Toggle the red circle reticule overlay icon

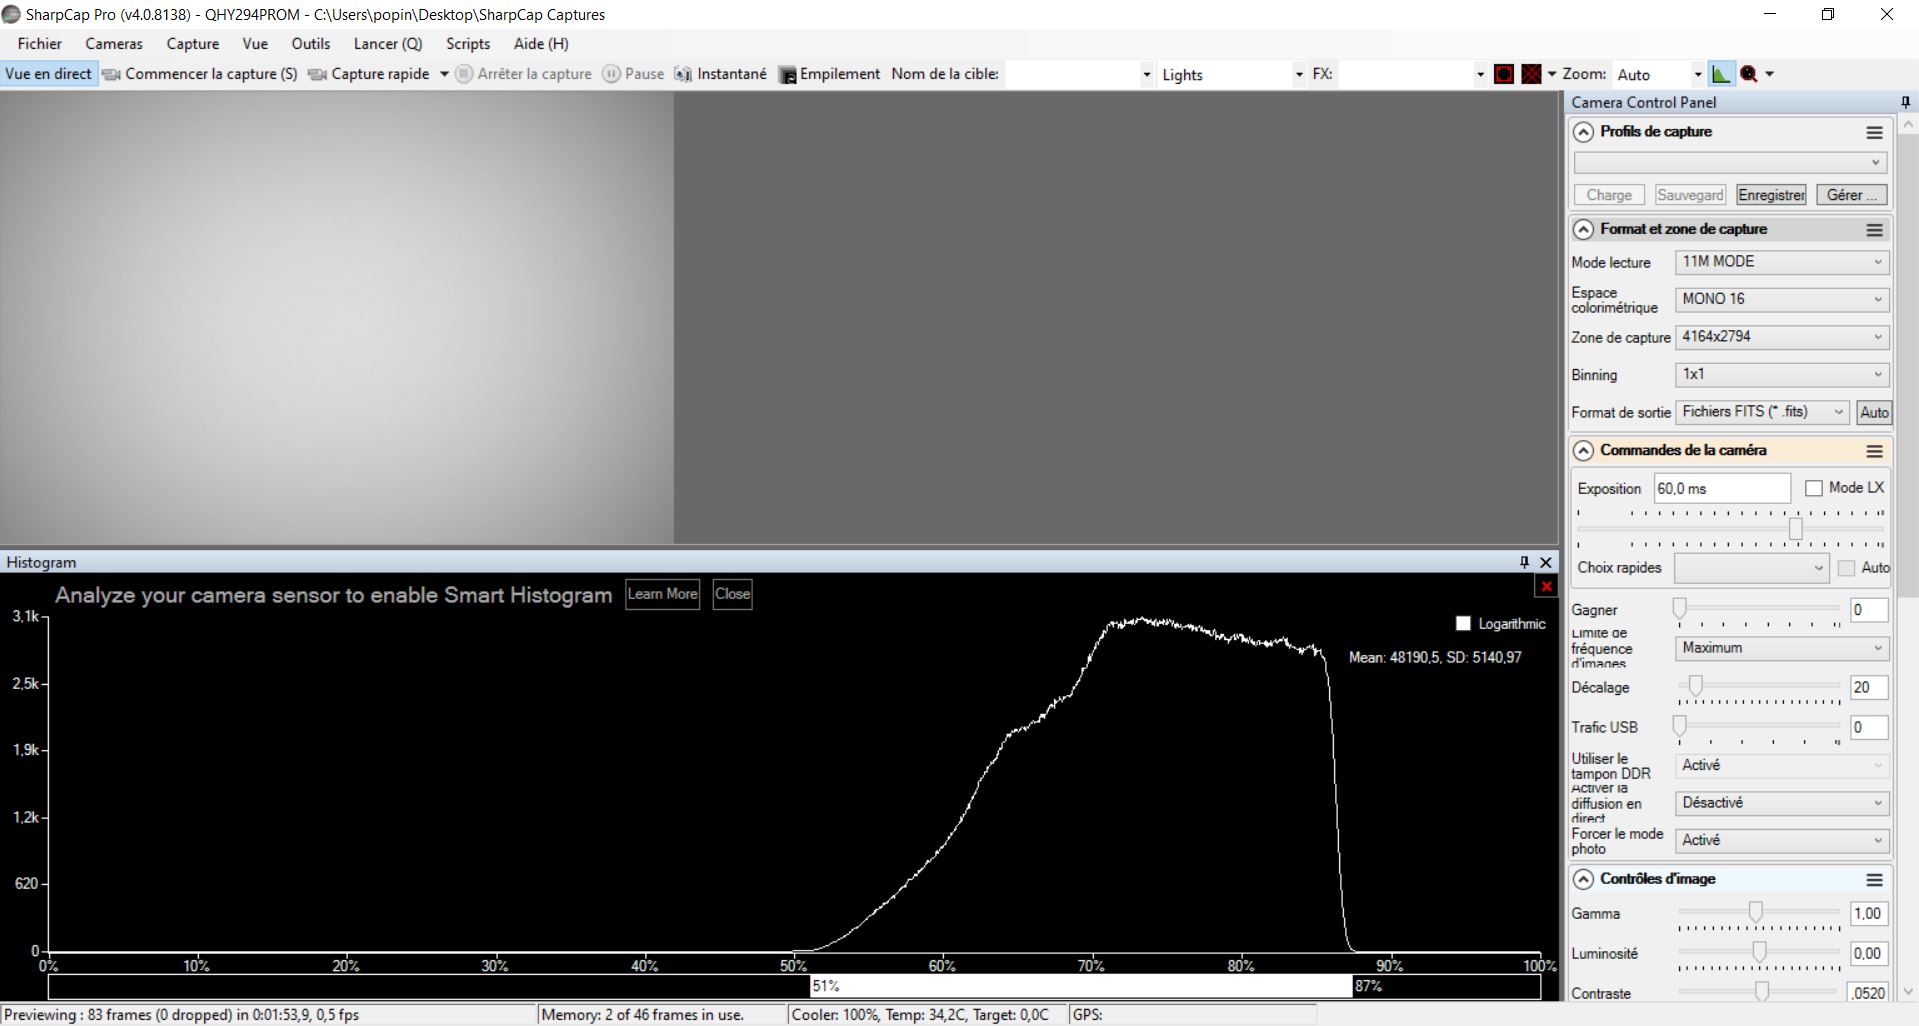click(x=1504, y=74)
